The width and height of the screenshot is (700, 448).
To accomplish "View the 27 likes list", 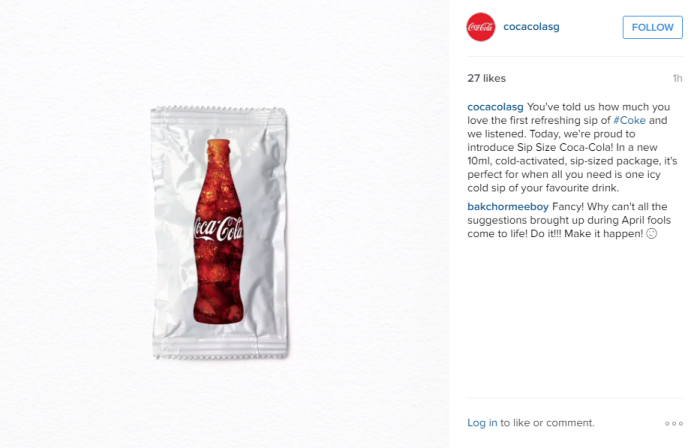I will pos(487,78).
